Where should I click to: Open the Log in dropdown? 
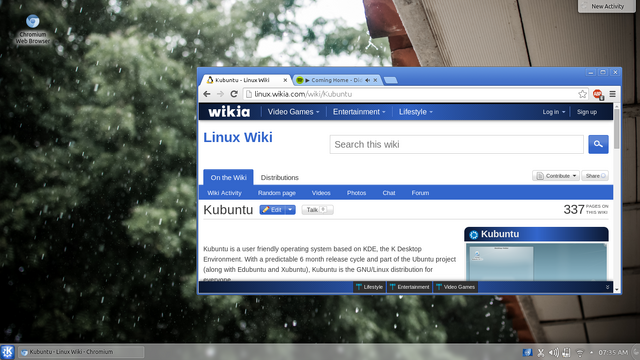click(x=553, y=111)
